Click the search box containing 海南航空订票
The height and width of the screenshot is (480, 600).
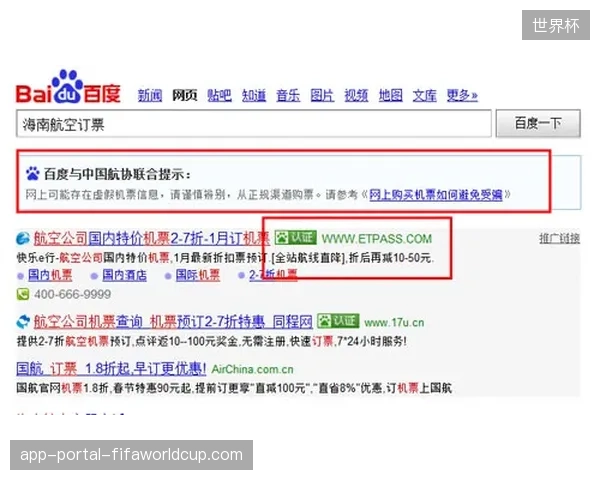click(254, 124)
